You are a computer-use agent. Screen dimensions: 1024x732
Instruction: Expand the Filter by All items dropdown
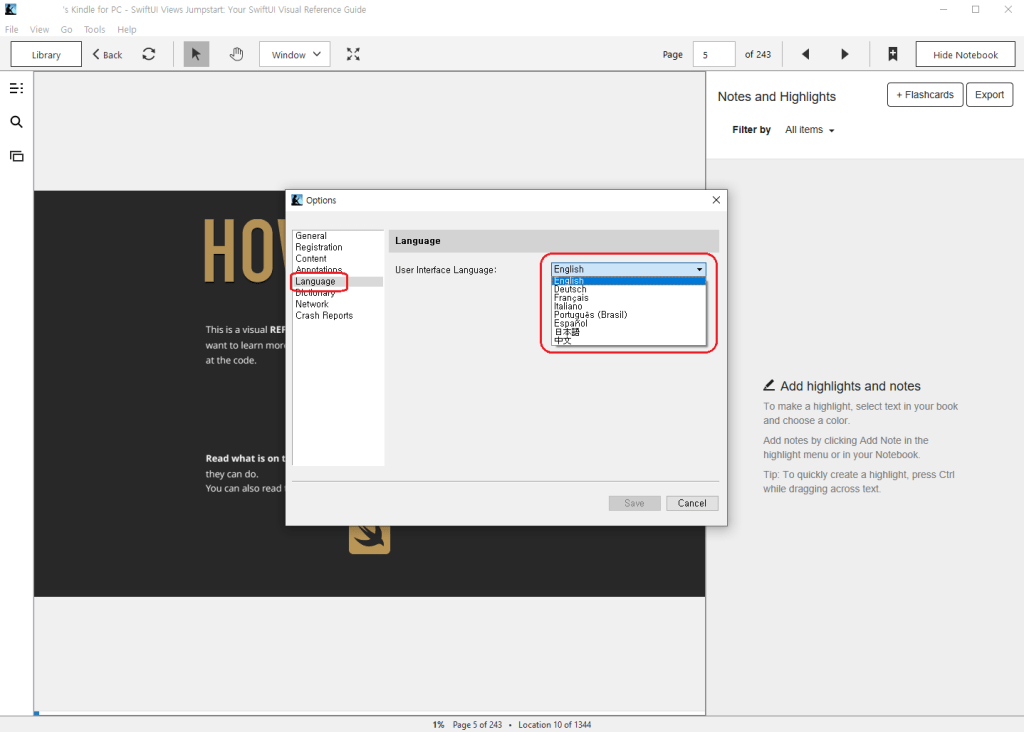809,130
